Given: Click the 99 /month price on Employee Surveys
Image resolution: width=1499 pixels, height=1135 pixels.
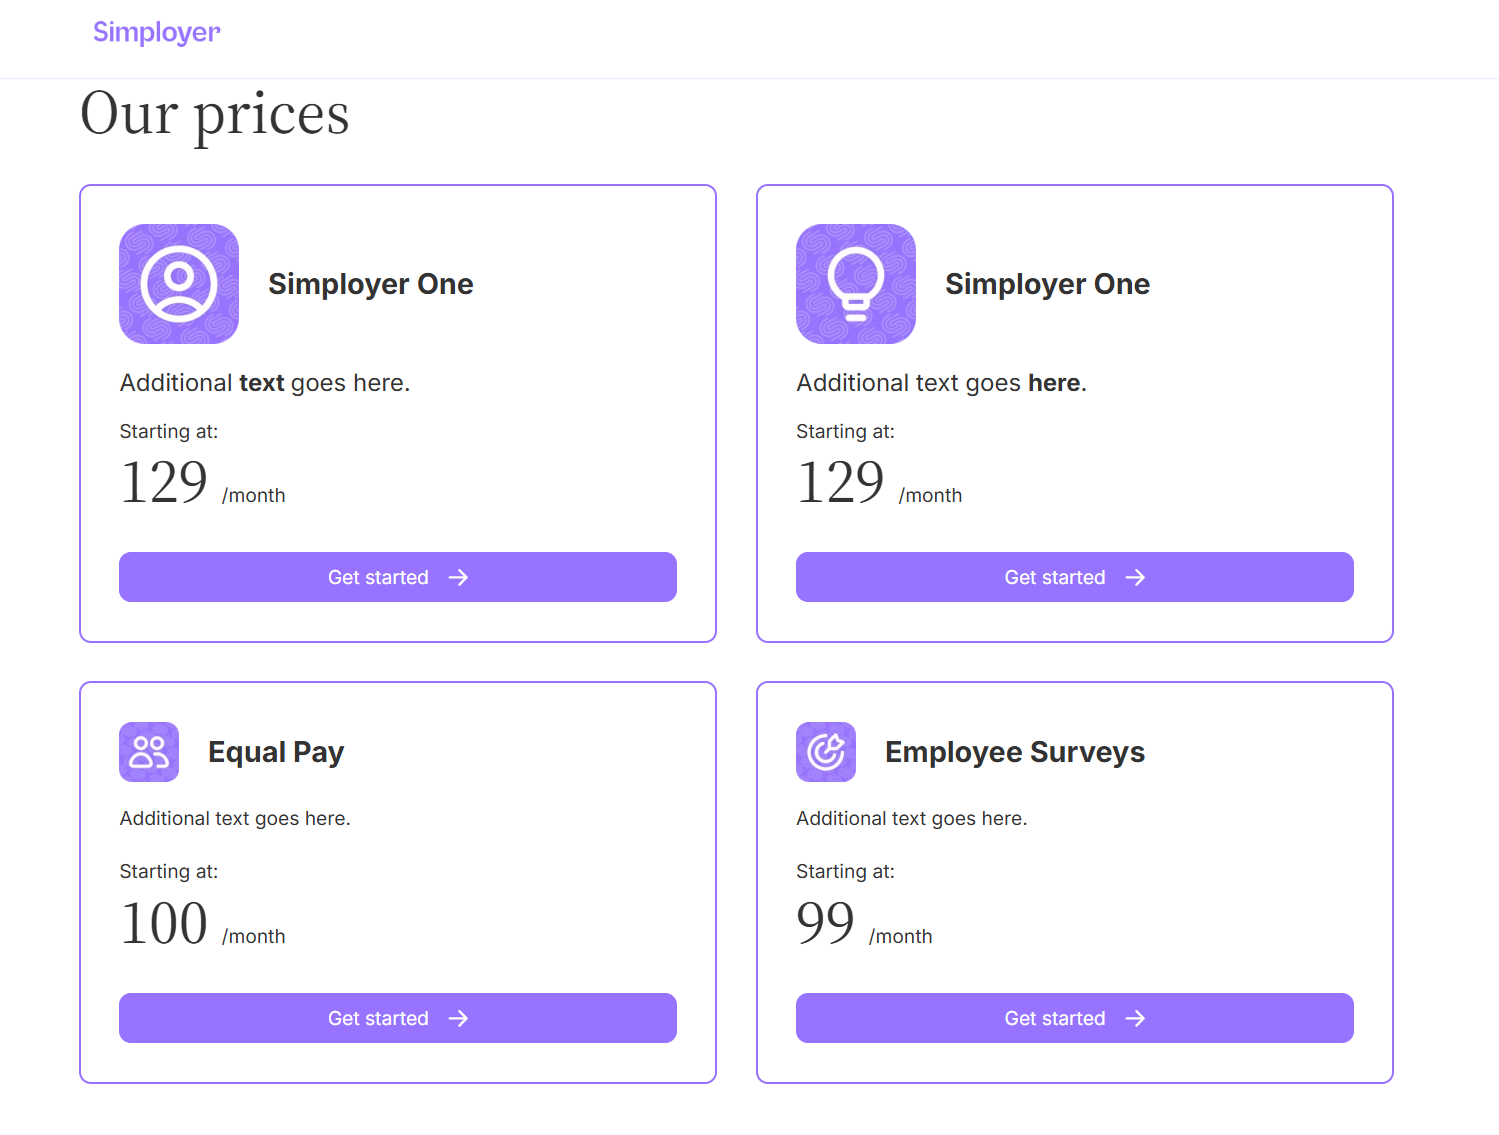Looking at the screenshot, I should tap(863, 924).
